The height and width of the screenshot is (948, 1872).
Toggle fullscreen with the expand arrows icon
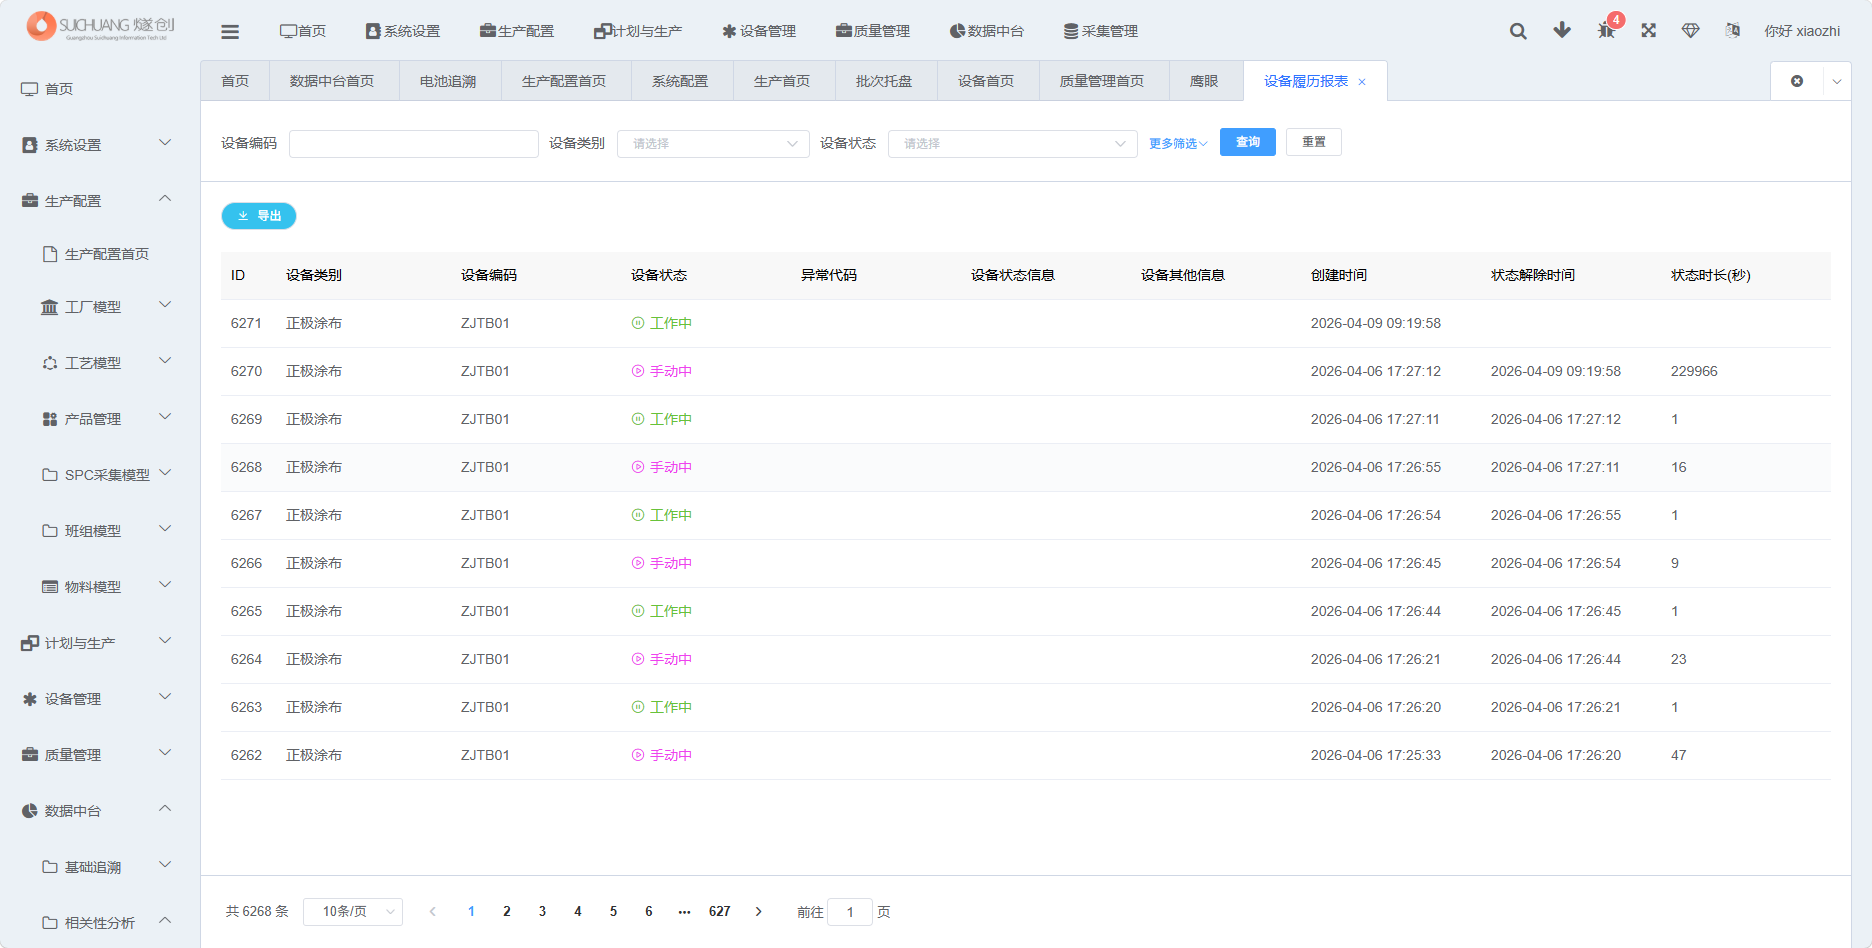[1649, 30]
